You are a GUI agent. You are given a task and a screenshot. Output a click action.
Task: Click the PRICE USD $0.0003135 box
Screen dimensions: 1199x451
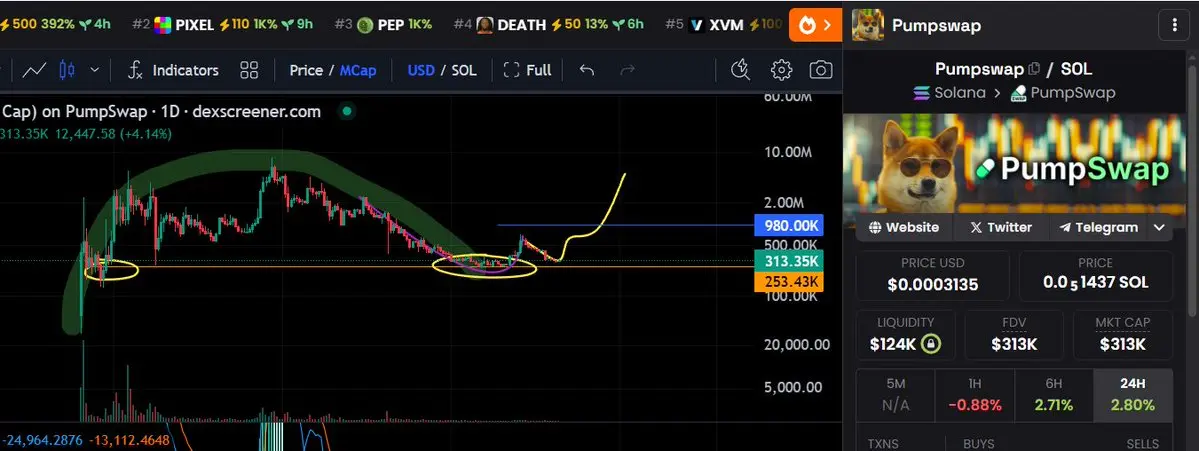pos(932,275)
